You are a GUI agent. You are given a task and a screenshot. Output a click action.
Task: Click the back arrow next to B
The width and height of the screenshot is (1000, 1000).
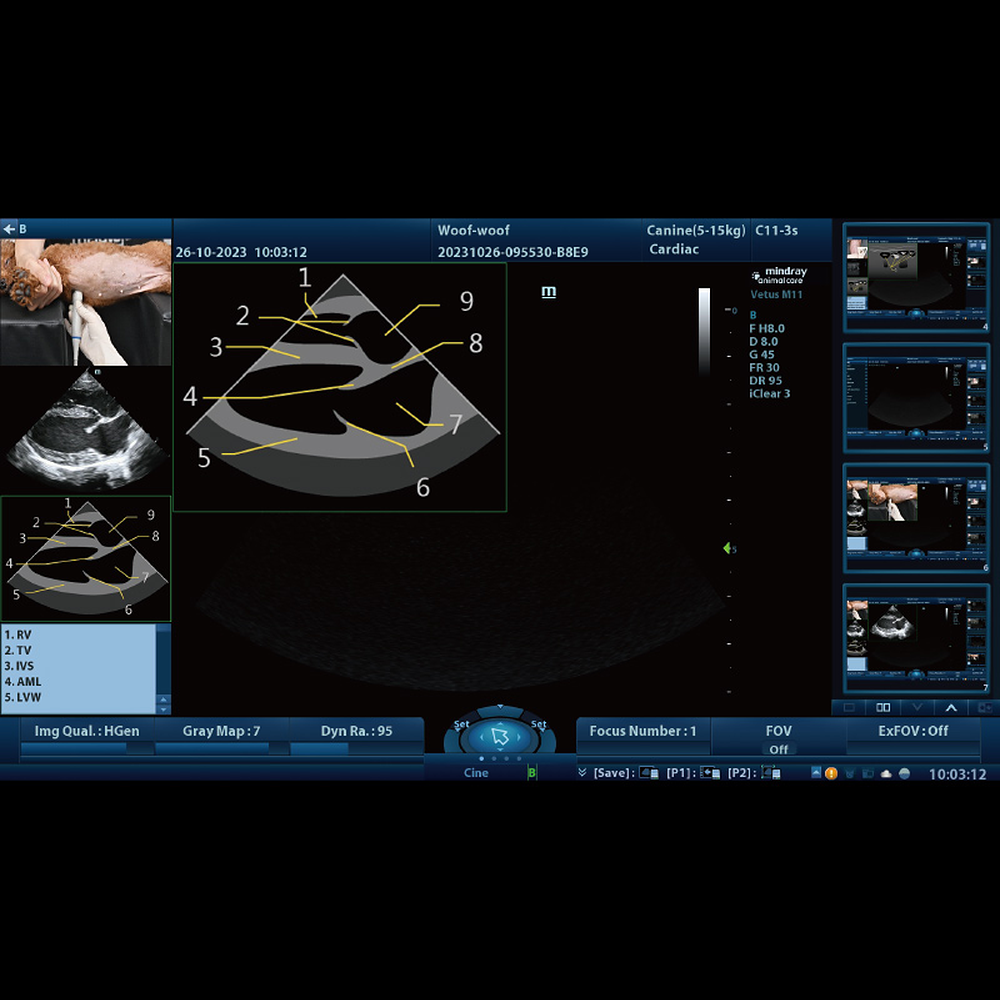[x=9, y=228]
